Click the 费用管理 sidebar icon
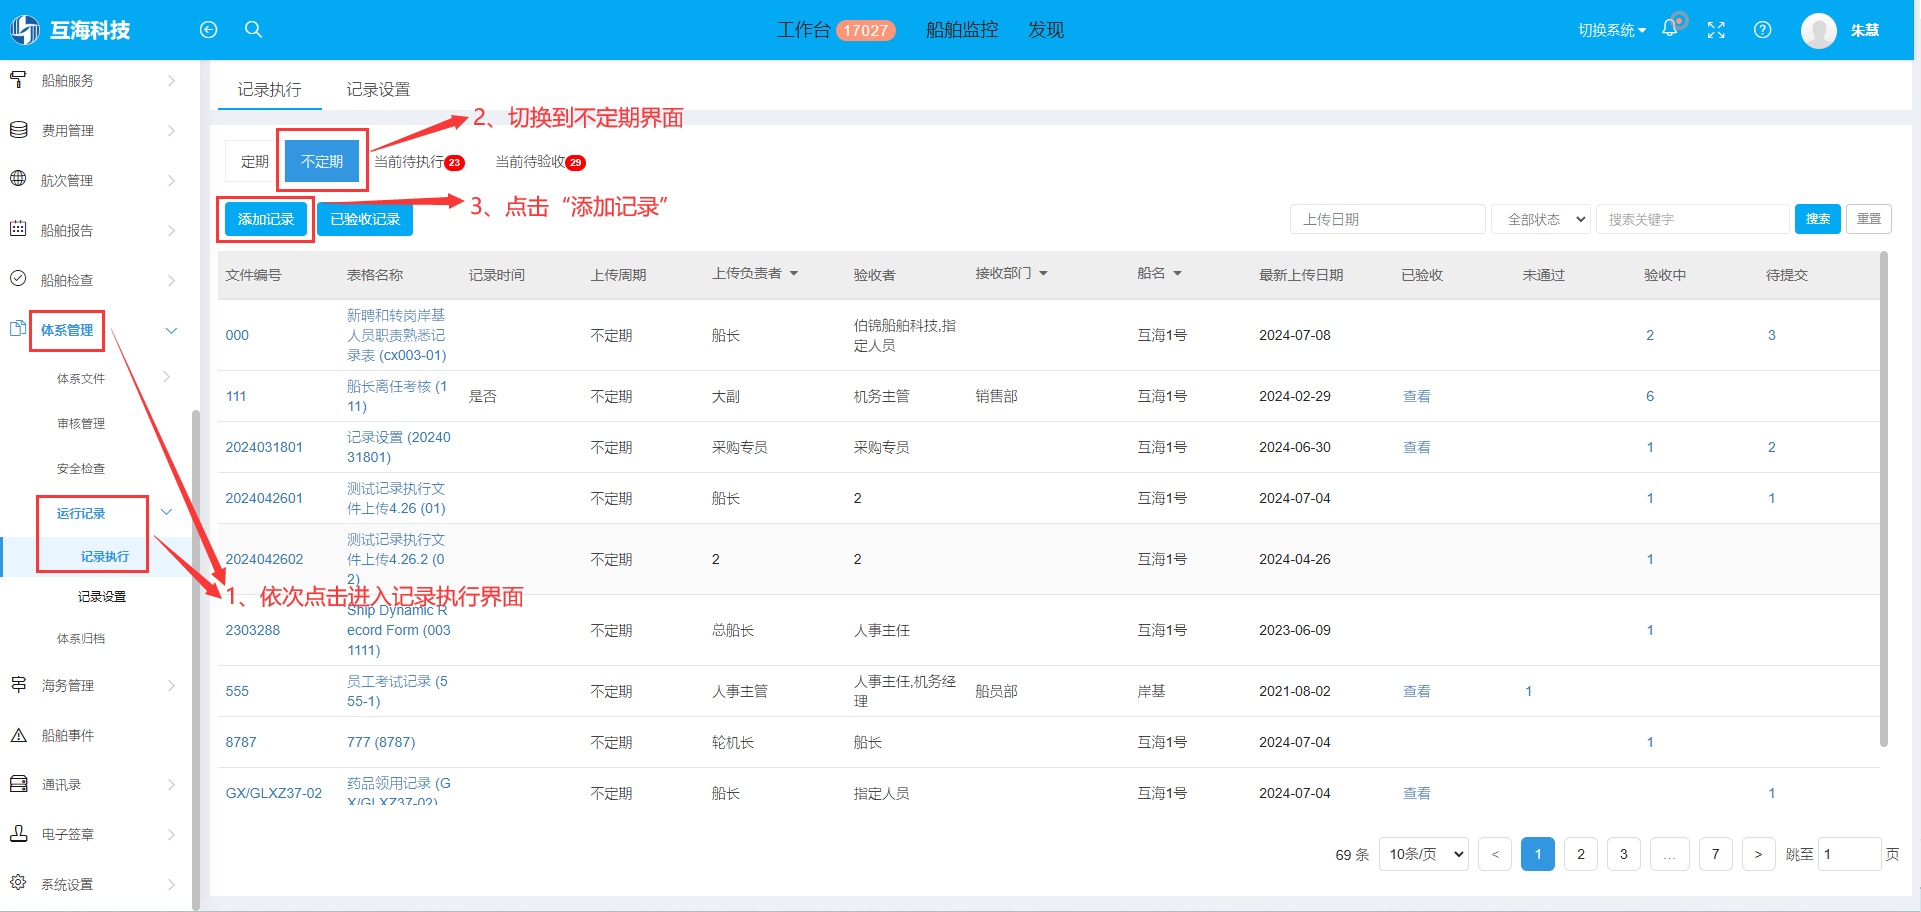Image resolution: width=1921 pixels, height=912 pixels. [x=18, y=130]
